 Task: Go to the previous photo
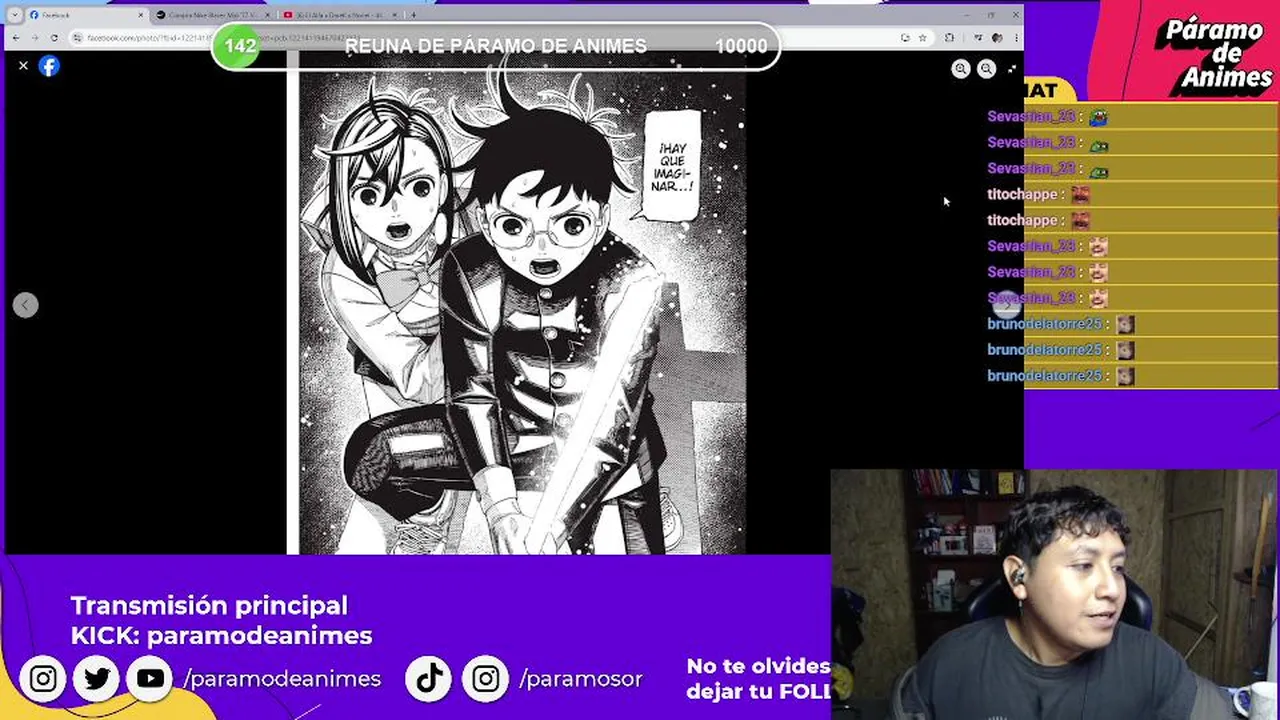pyautogui.click(x=26, y=305)
